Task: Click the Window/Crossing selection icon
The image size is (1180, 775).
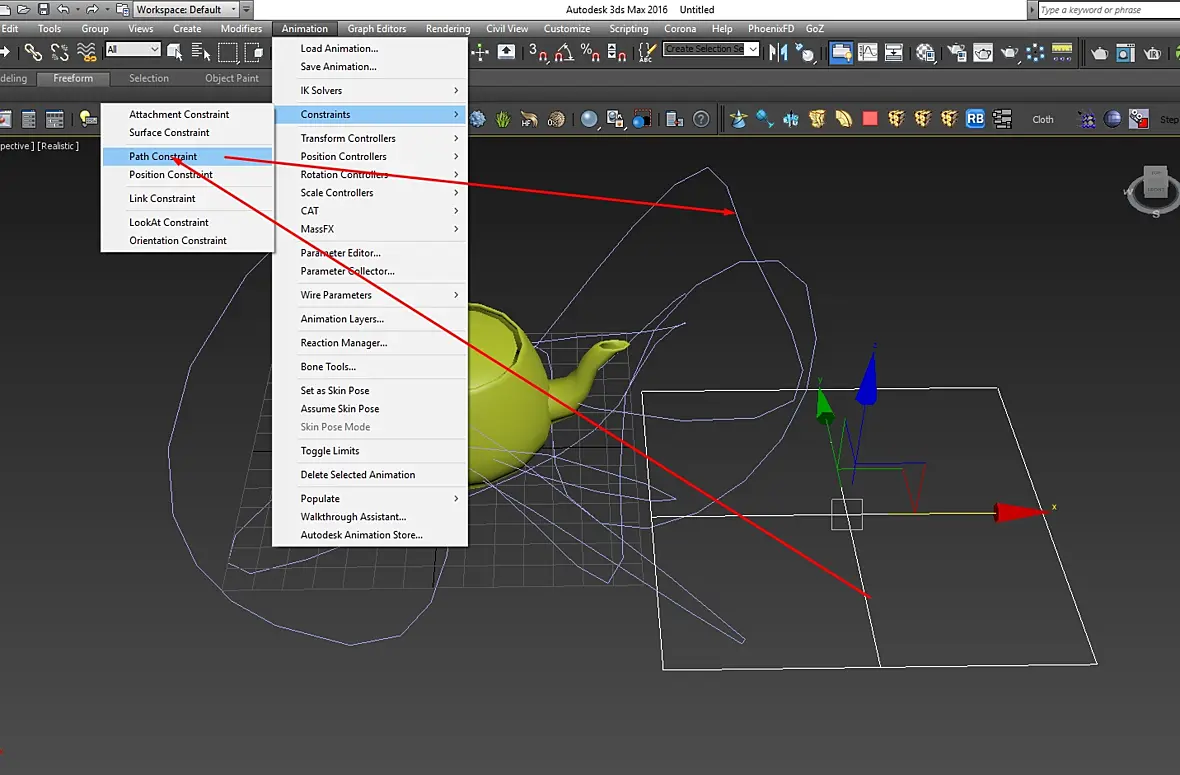Action: (254, 52)
